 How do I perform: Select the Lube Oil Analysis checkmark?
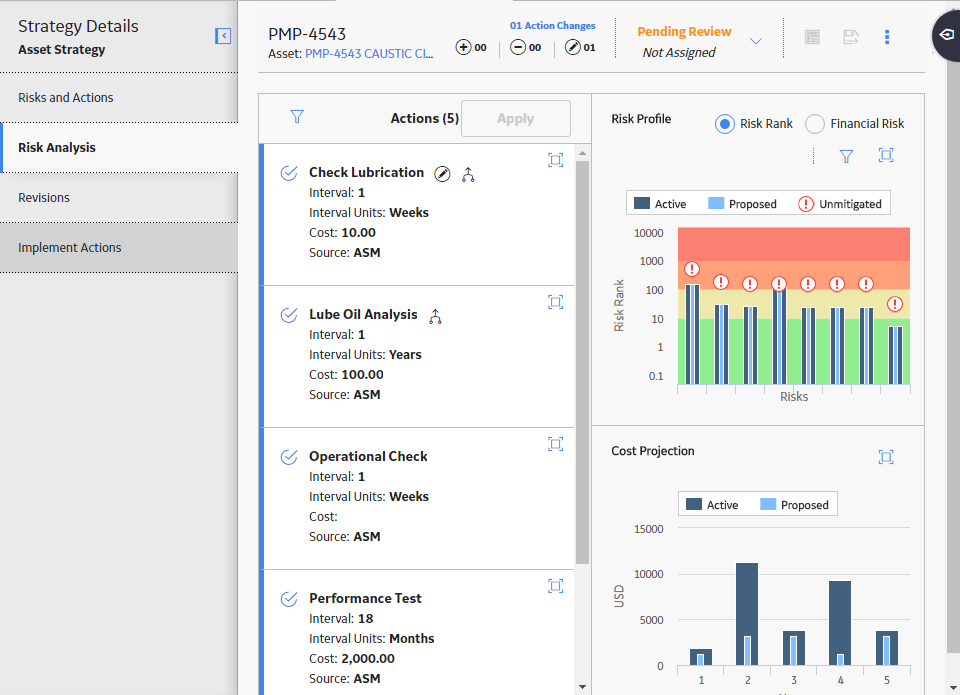point(289,315)
